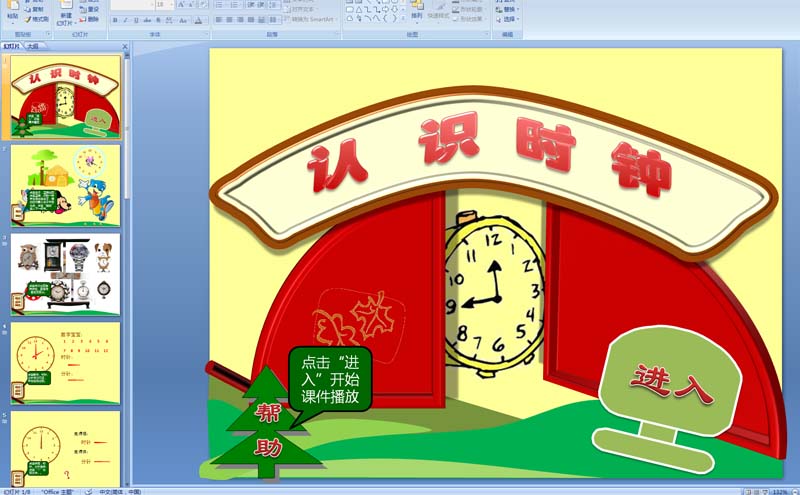Expand the Select (选择) dropdown
The width and height of the screenshot is (800, 495).
[x=519, y=19]
